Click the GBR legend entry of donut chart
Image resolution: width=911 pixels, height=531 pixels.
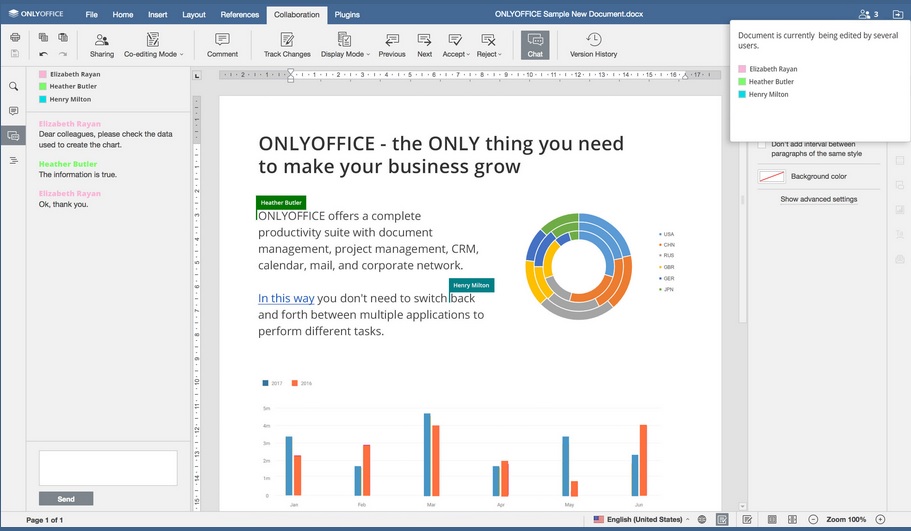pyautogui.click(x=666, y=267)
